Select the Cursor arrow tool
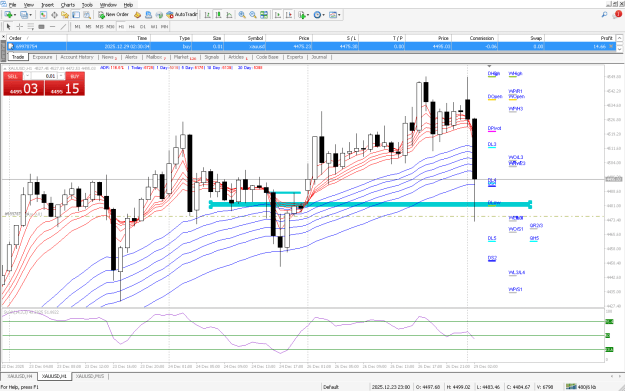 pos(8,27)
